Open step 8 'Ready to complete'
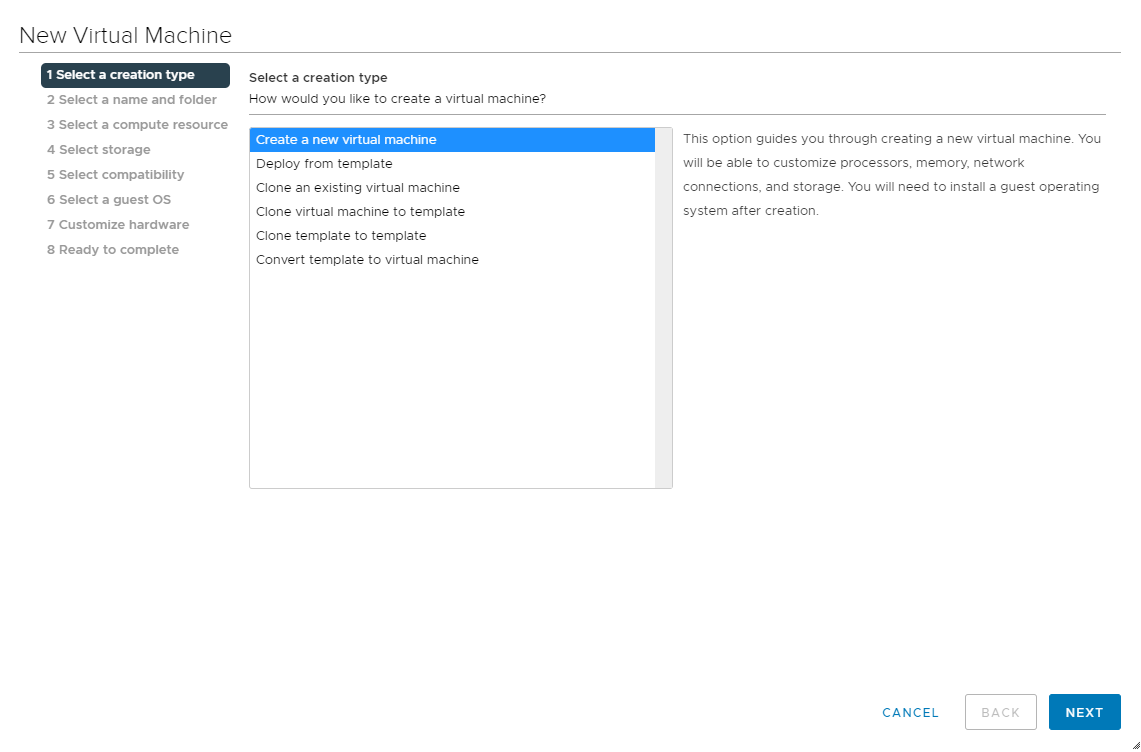1141x752 pixels. [113, 250]
